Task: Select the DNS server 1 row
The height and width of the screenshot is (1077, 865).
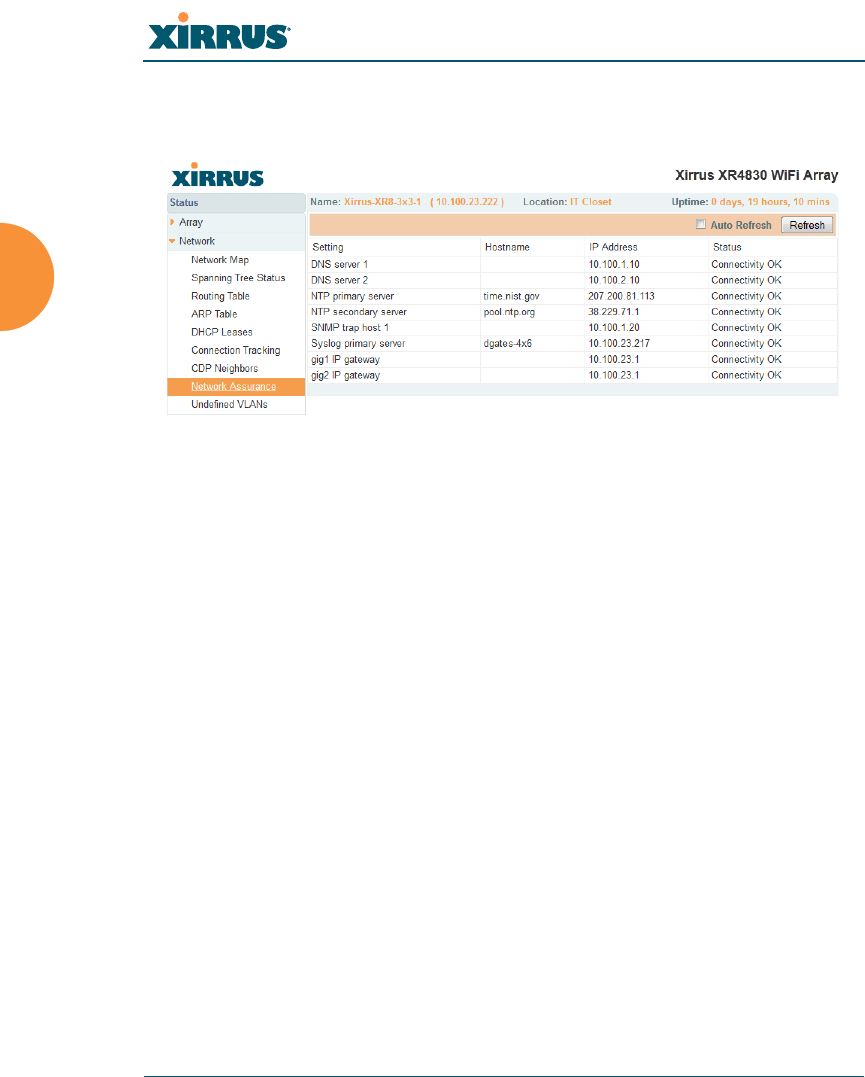Action: 572,264
